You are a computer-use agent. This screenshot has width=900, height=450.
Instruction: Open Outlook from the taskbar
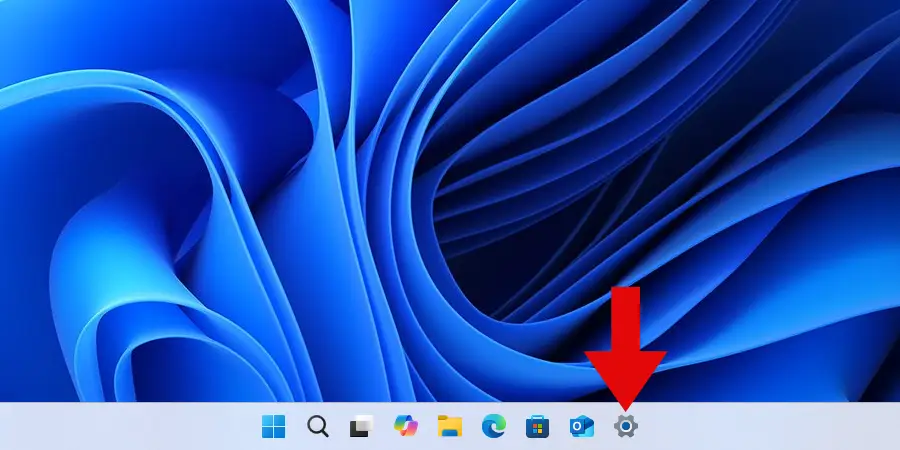click(x=582, y=427)
